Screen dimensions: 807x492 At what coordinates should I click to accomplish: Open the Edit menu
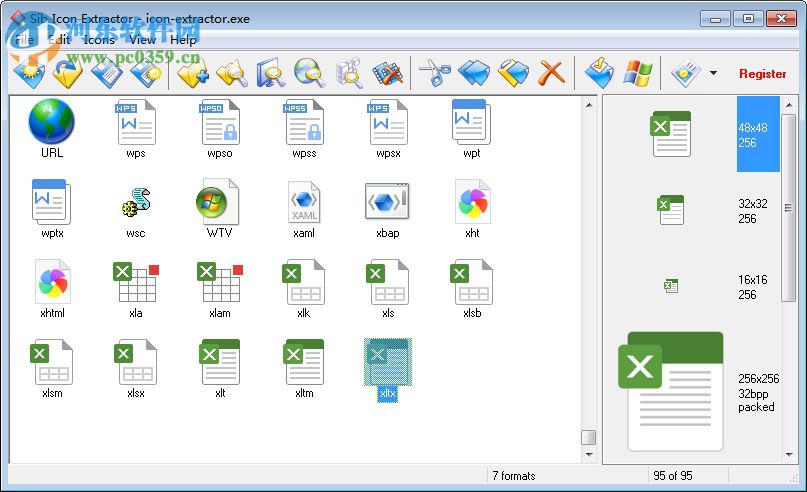pyautogui.click(x=59, y=40)
